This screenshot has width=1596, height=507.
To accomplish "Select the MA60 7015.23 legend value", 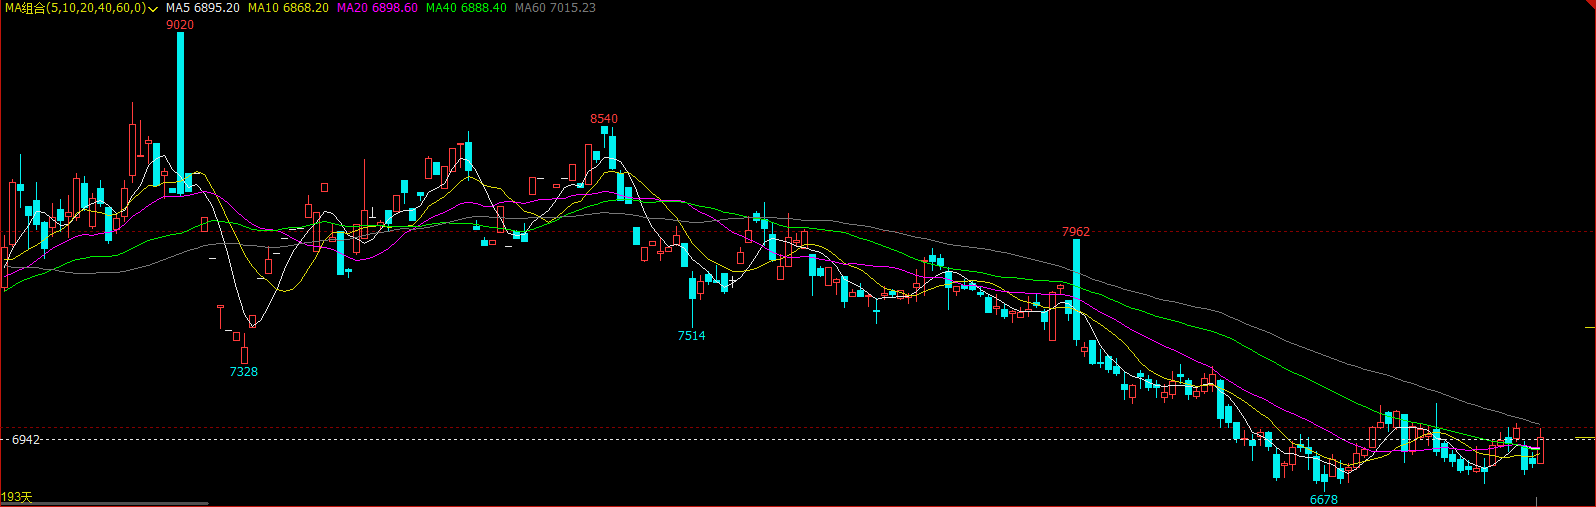I will [555, 8].
